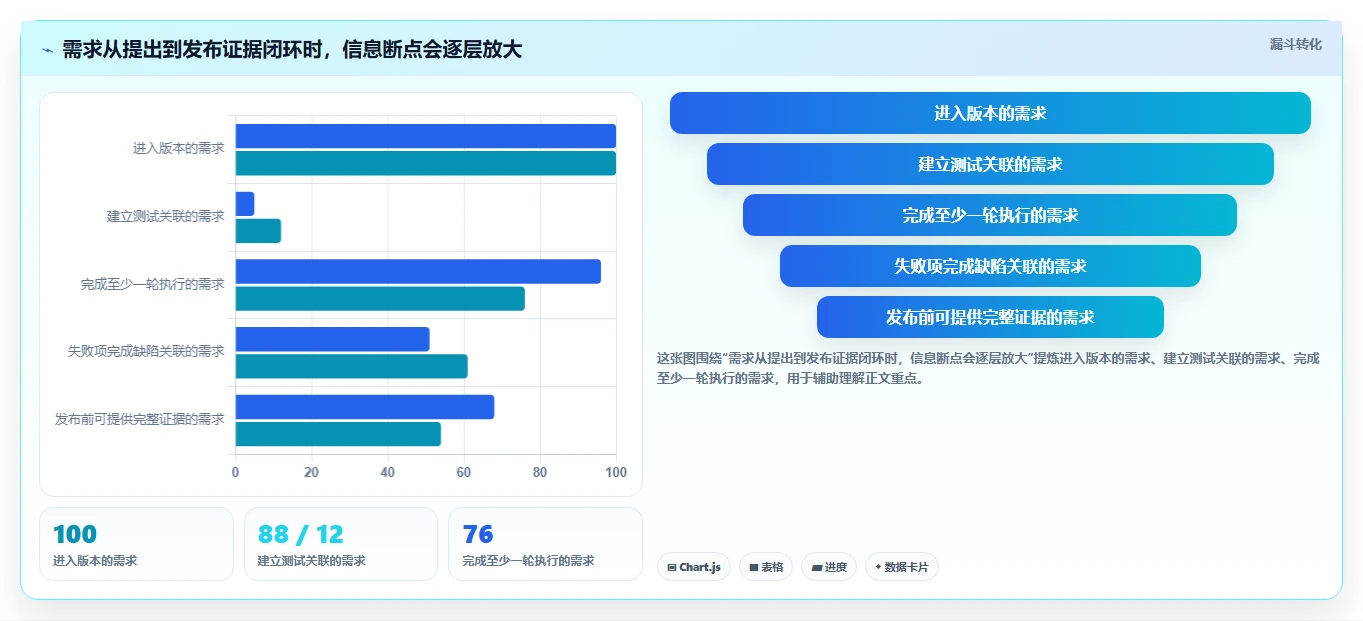Screen dimensions: 1363x621
Task: Click the 漏斗转化 tag in header
Action: 1295,44
